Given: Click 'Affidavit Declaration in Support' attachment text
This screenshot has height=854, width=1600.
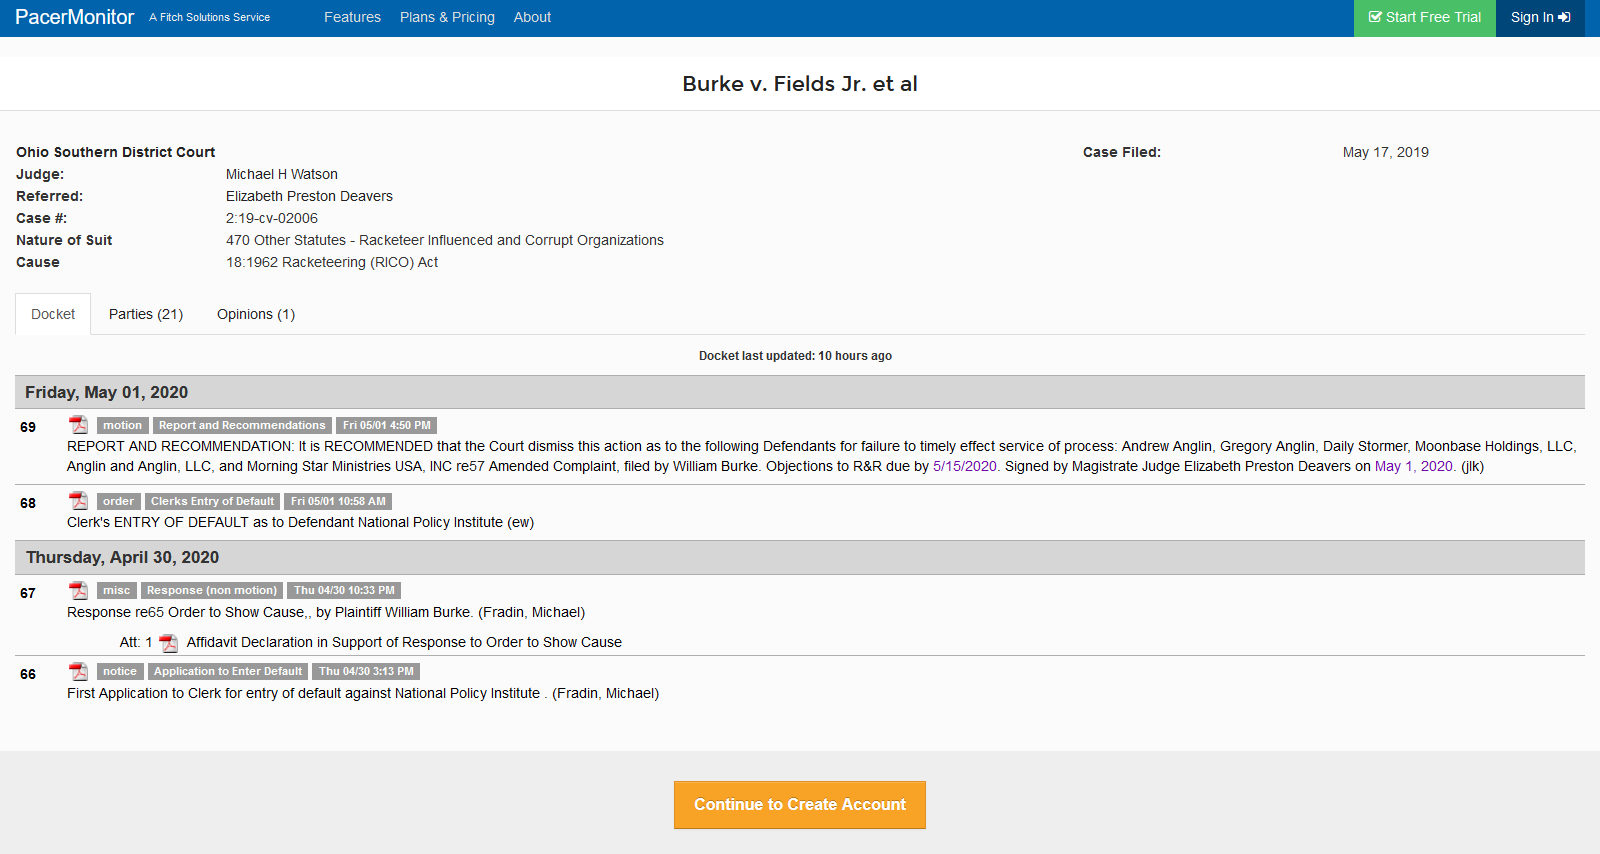Looking at the screenshot, I should pyautogui.click(x=404, y=642).
